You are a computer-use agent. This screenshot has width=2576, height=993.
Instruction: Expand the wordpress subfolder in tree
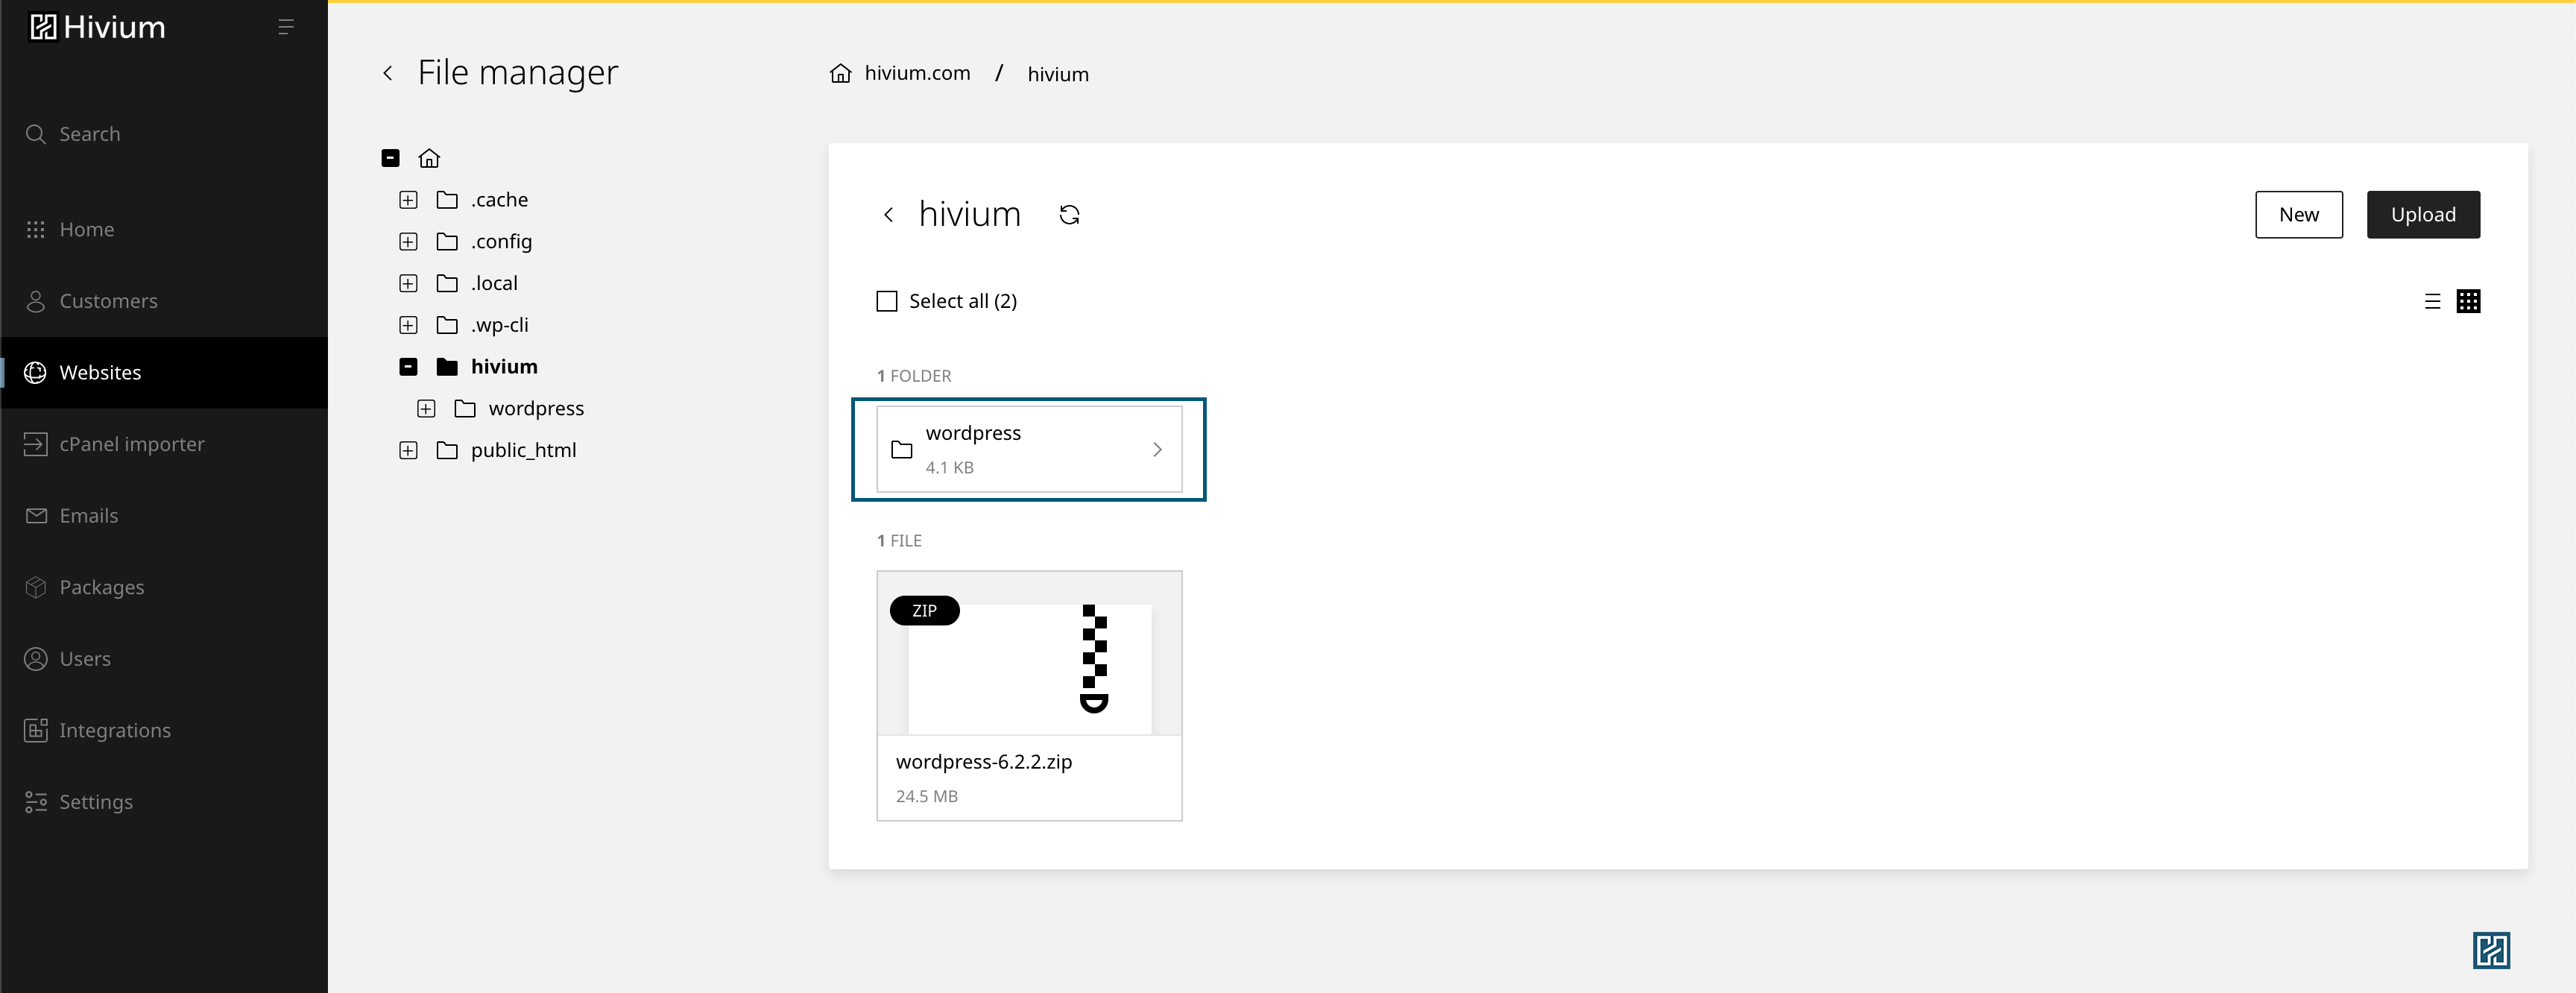[x=426, y=408]
